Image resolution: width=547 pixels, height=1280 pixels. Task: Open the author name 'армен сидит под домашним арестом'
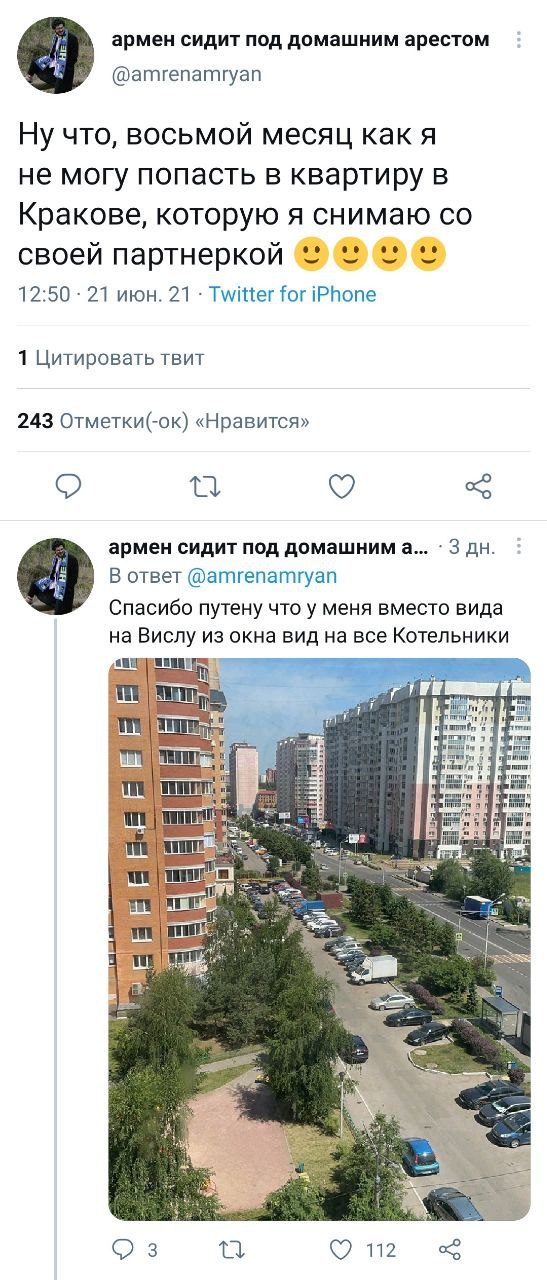tap(300, 40)
